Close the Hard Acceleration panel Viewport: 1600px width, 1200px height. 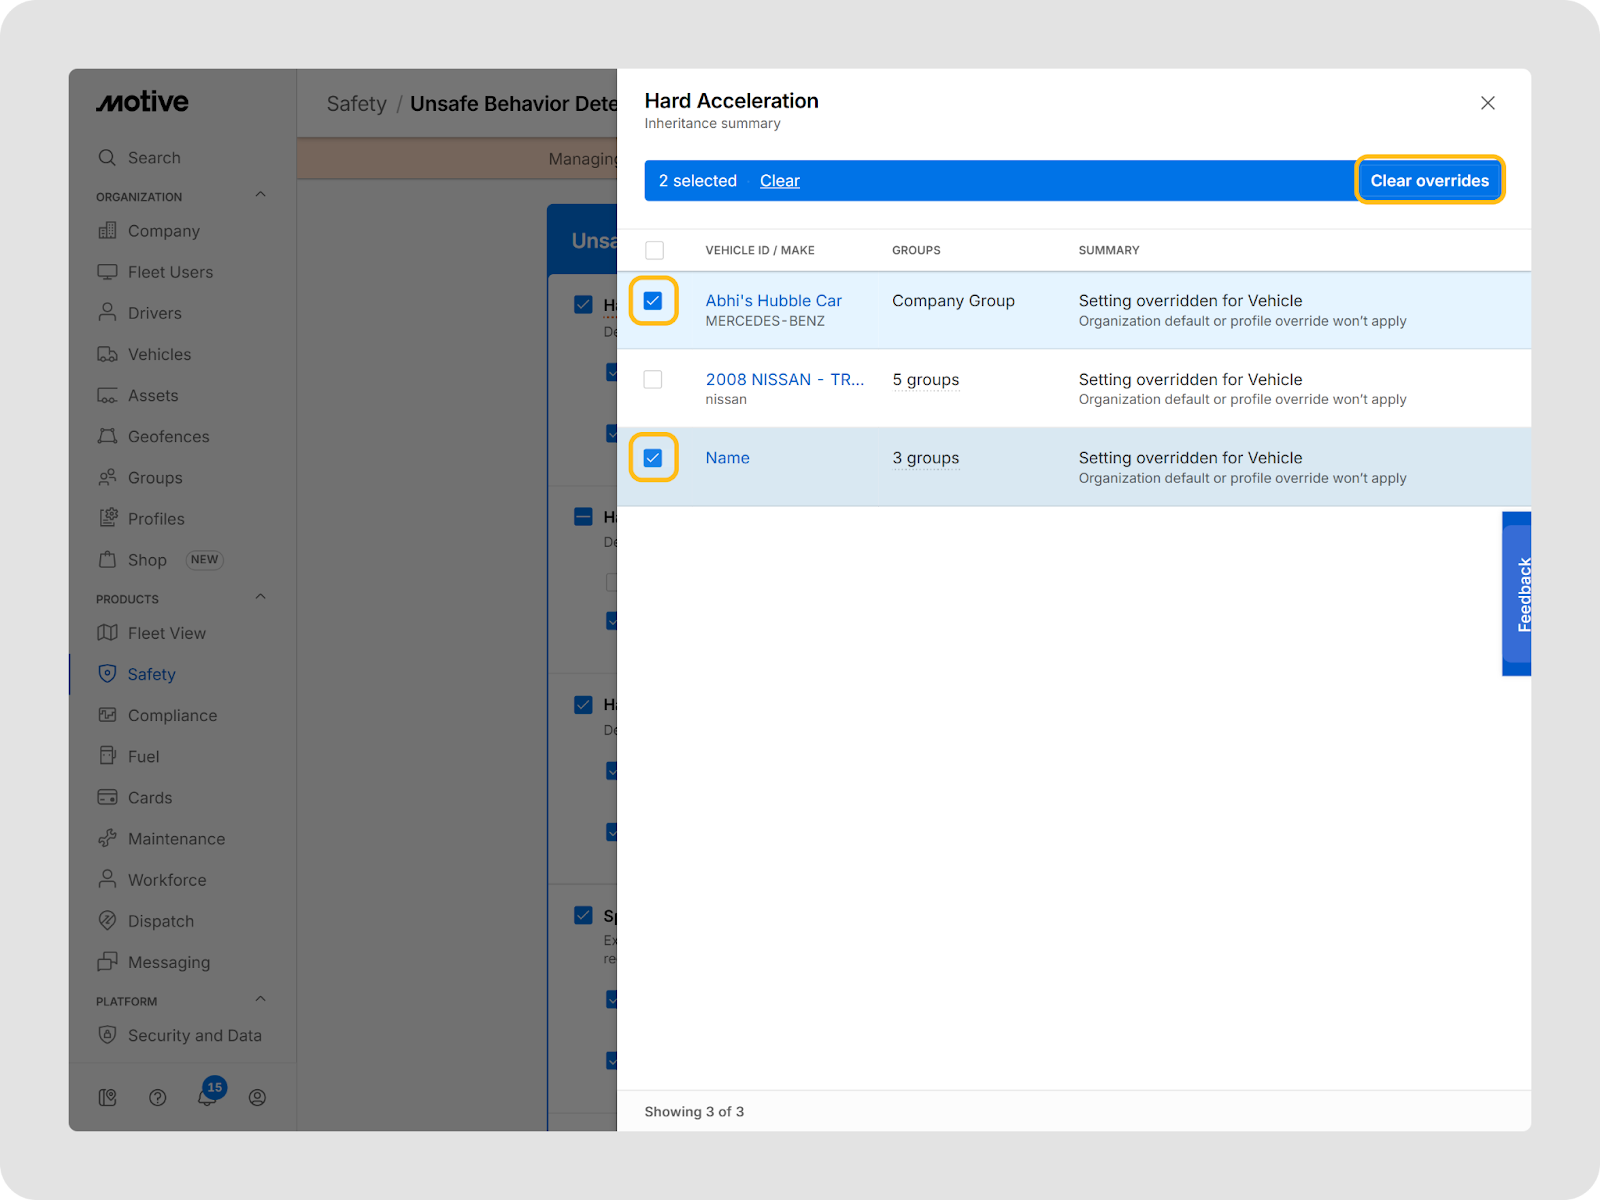(x=1487, y=103)
